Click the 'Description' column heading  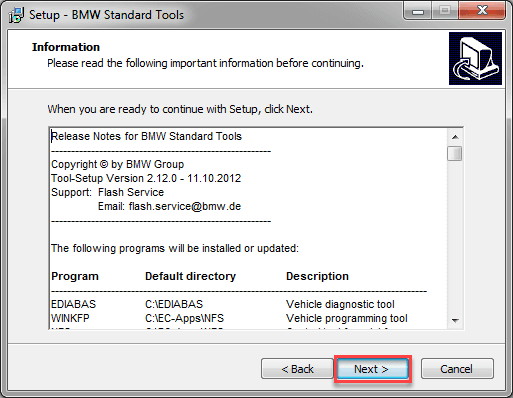pyautogui.click(x=317, y=276)
